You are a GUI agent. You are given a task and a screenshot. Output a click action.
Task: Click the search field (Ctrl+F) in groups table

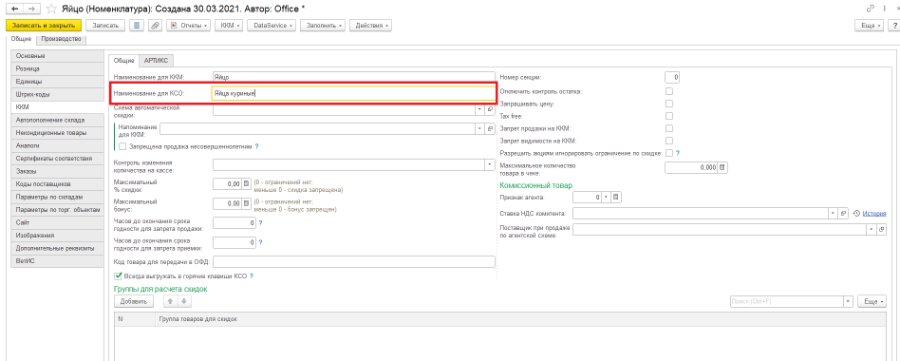[x=786, y=301]
